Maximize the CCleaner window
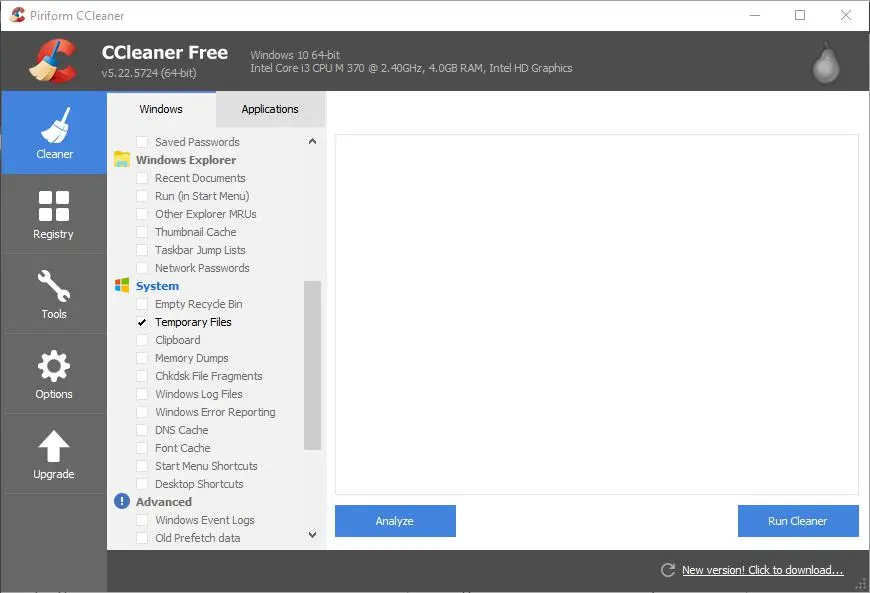 [800, 15]
